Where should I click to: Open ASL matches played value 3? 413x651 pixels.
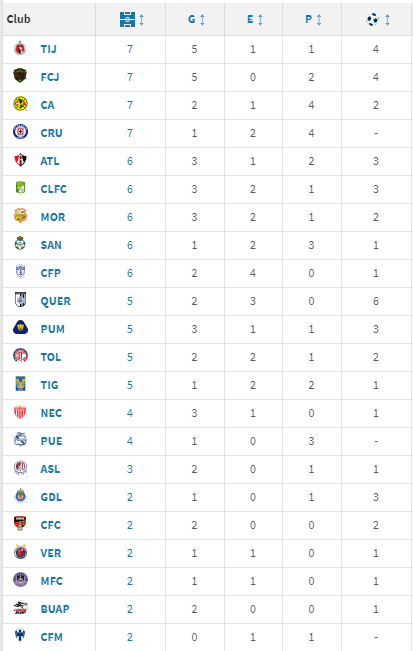130,469
